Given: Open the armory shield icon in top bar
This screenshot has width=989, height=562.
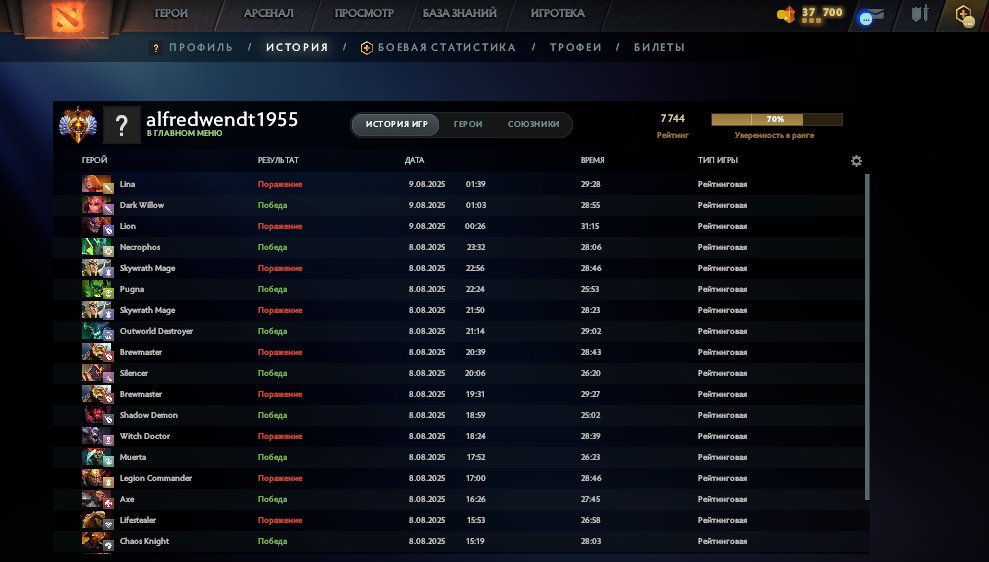Looking at the screenshot, I should (x=920, y=14).
